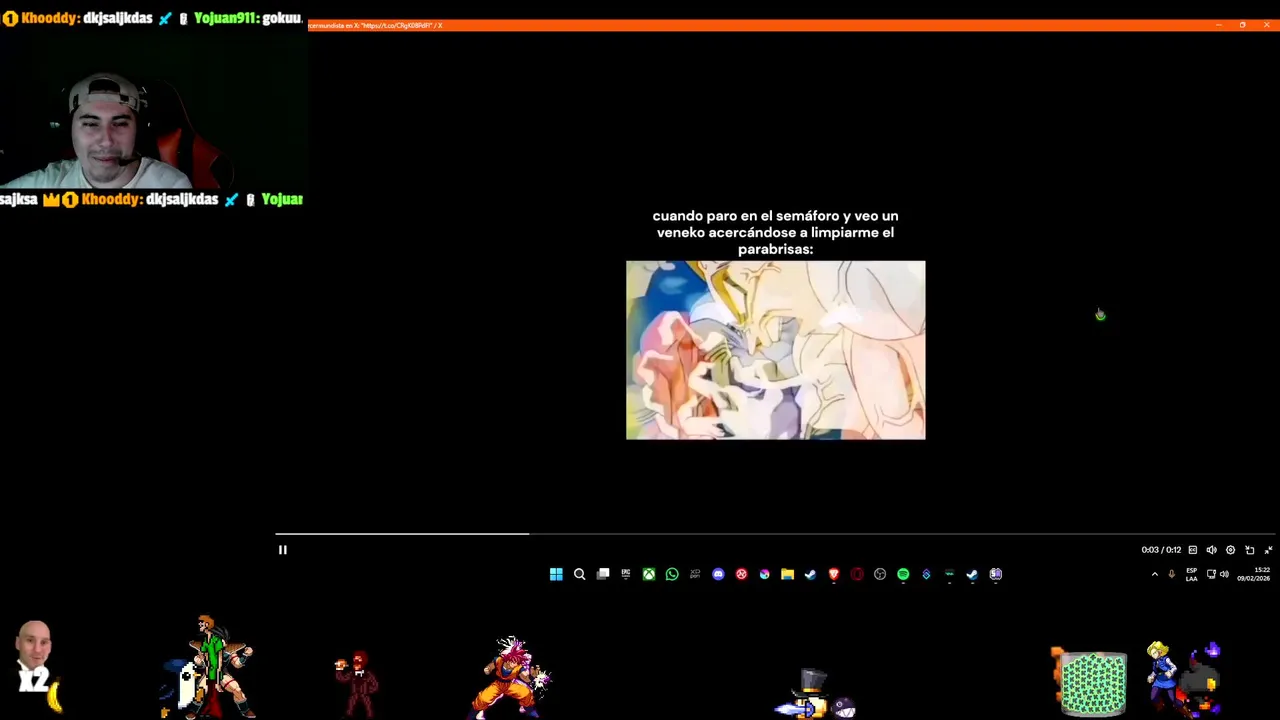This screenshot has height=720, width=1280.
Task: Open the ESP LAA language selector
Action: point(1192,574)
